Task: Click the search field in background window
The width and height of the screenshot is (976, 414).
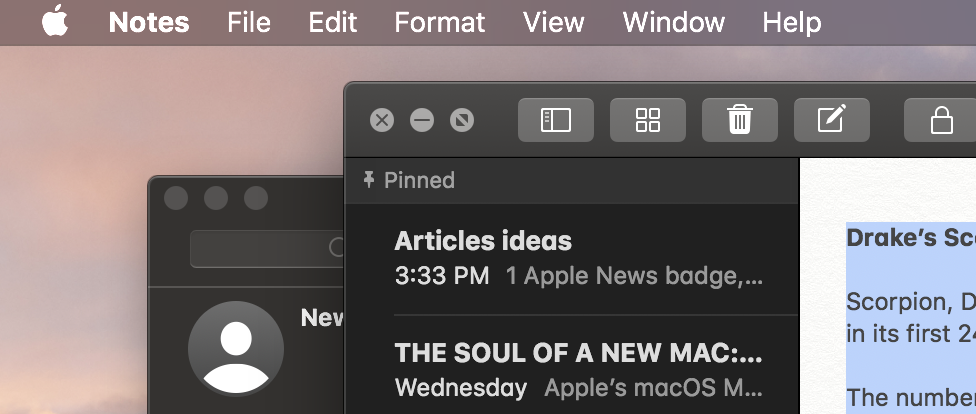Action: click(266, 249)
